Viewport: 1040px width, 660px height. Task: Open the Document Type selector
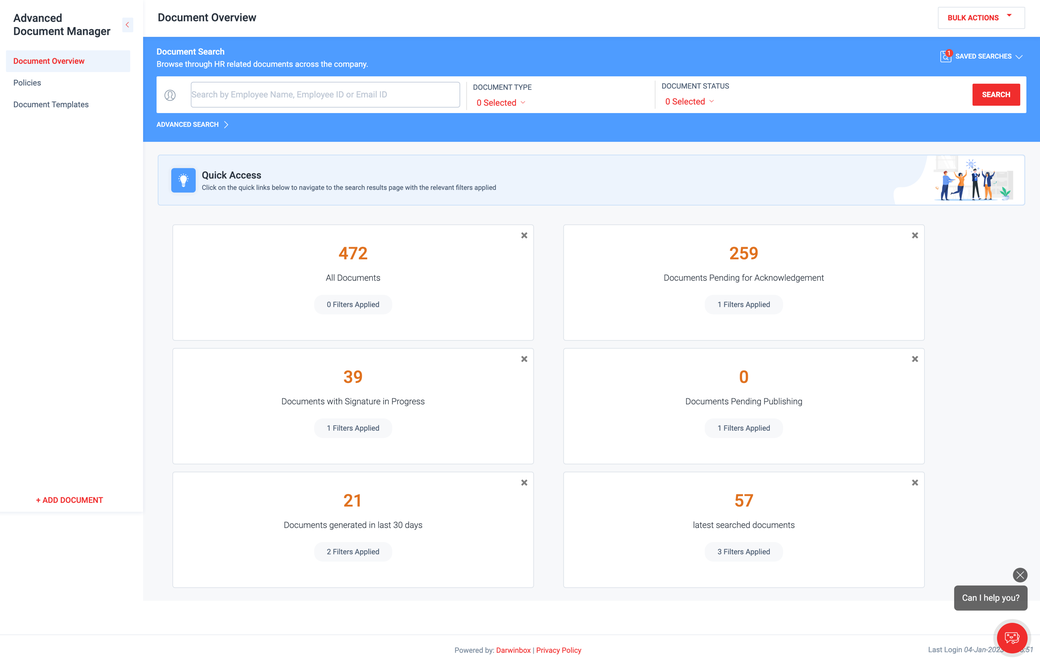499,102
